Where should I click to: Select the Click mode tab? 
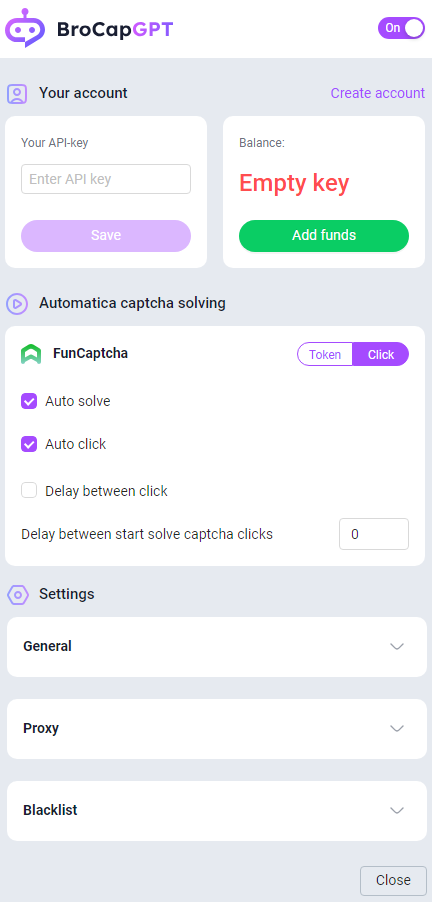pos(381,354)
